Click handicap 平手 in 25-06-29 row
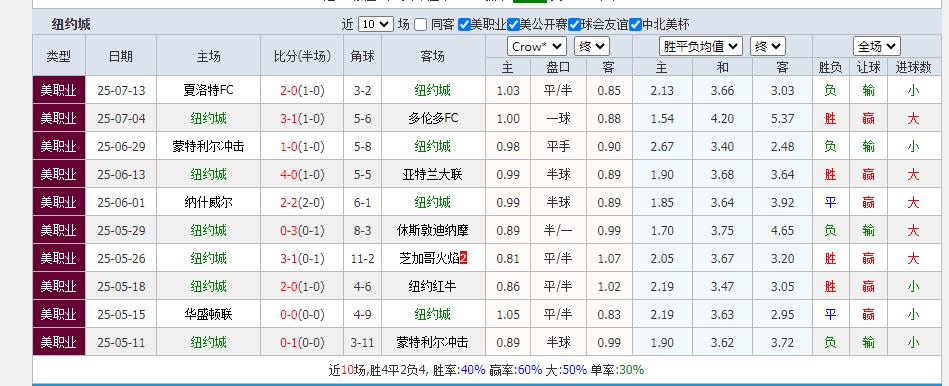 [x=558, y=146]
